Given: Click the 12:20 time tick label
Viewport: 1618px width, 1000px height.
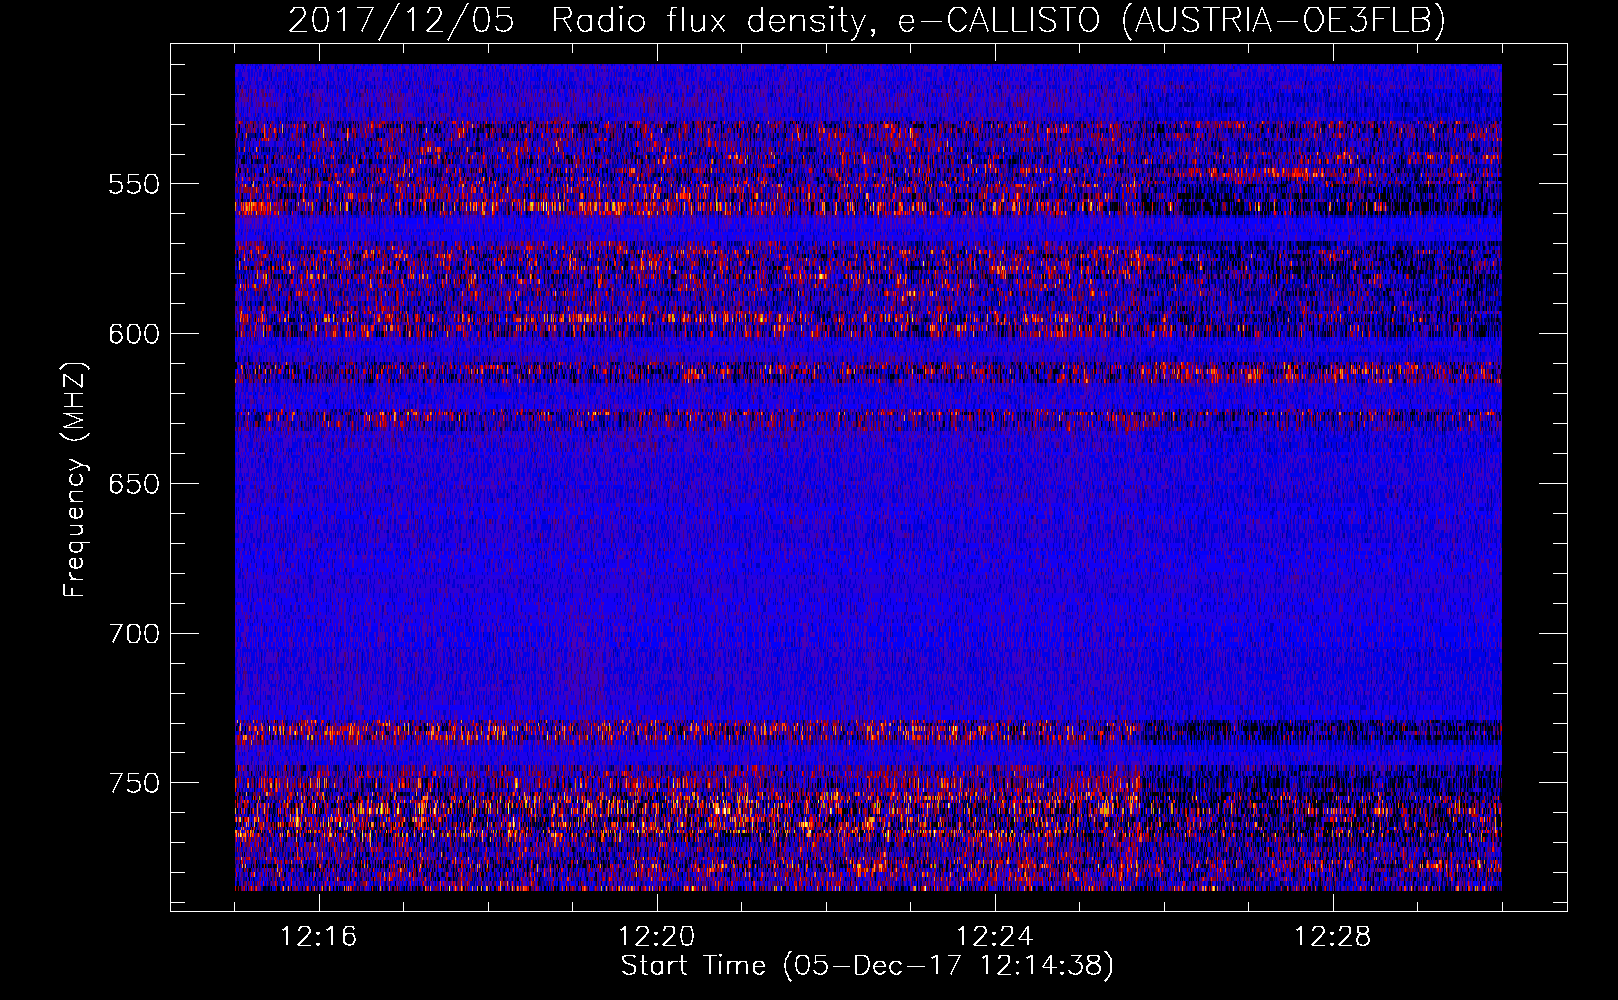Looking at the screenshot, I should 657,937.
